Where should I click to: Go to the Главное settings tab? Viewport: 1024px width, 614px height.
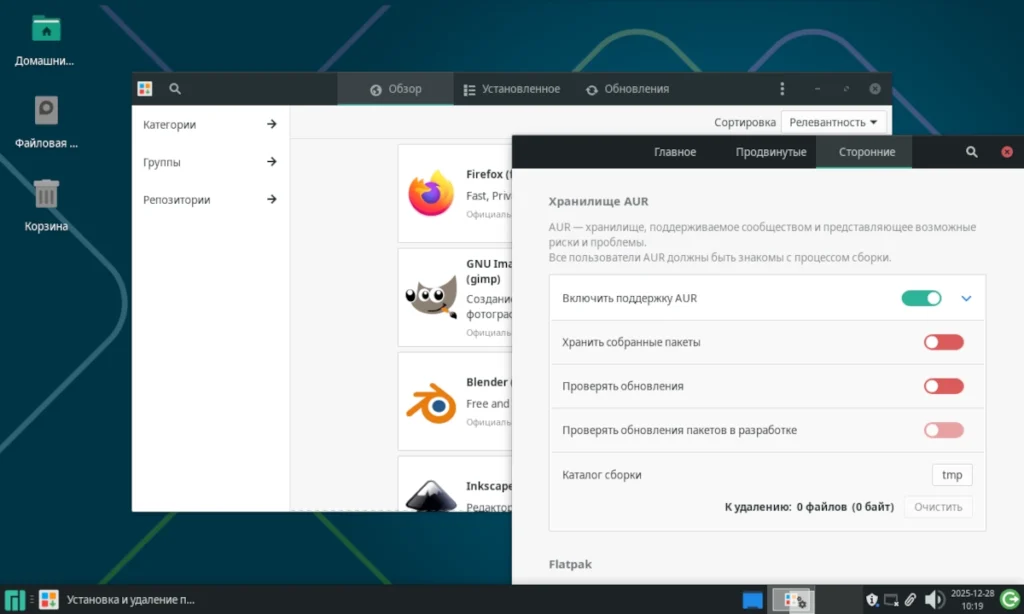point(675,152)
